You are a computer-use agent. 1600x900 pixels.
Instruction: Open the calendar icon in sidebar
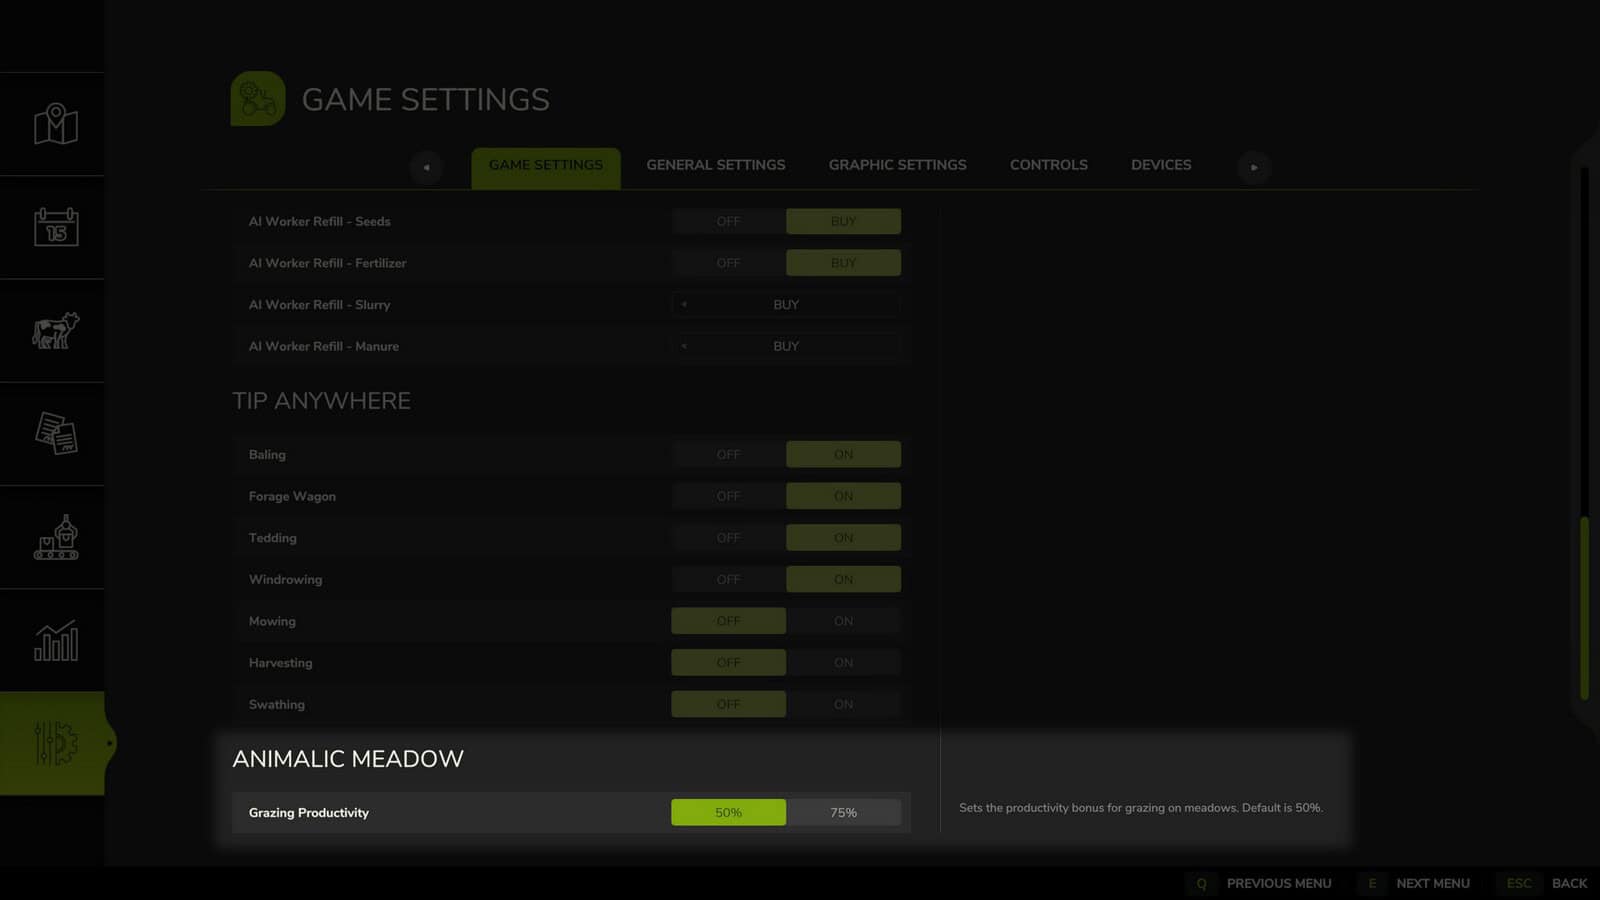pyautogui.click(x=55, y=227)
